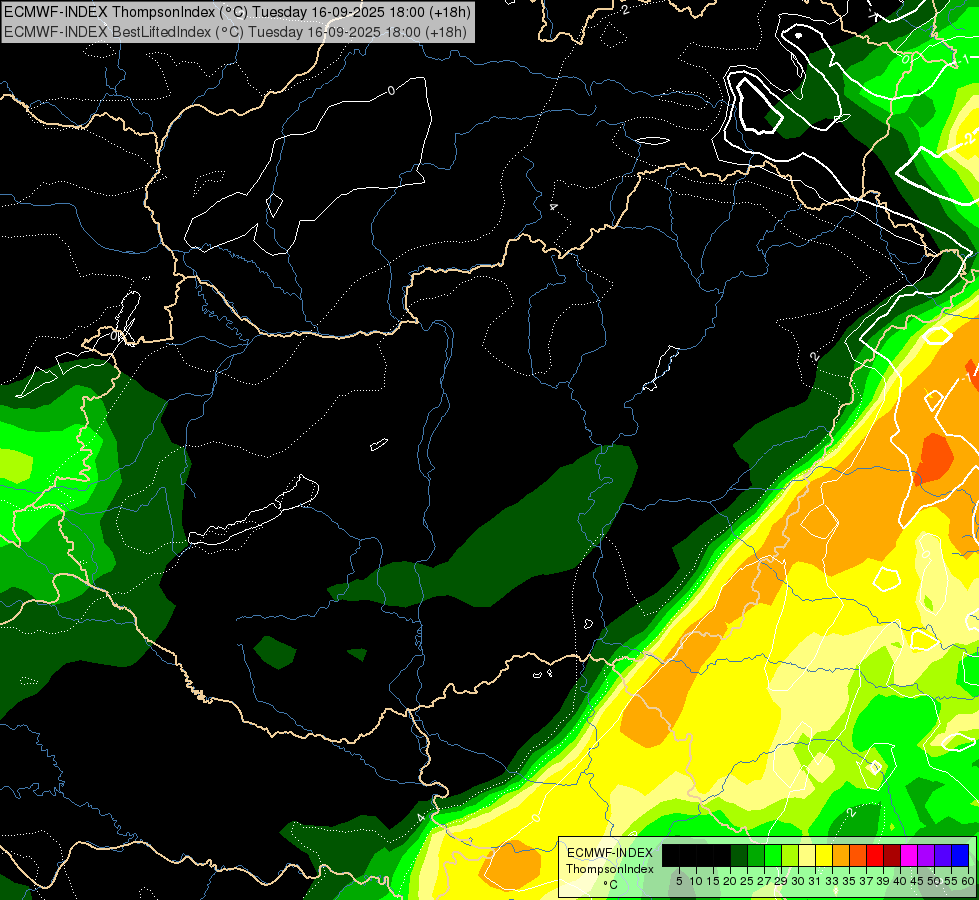Select the magenta 40–45 legend swatch
The width and height of the screenshot is (979, 900).
tap(909, 855)
